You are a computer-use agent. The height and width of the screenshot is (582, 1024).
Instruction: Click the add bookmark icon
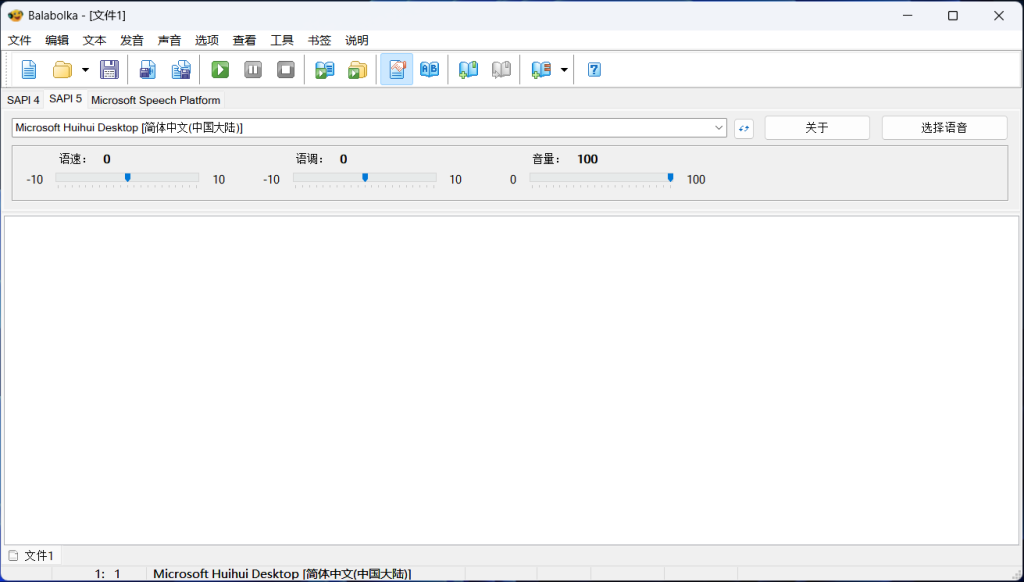click(468, 69)
